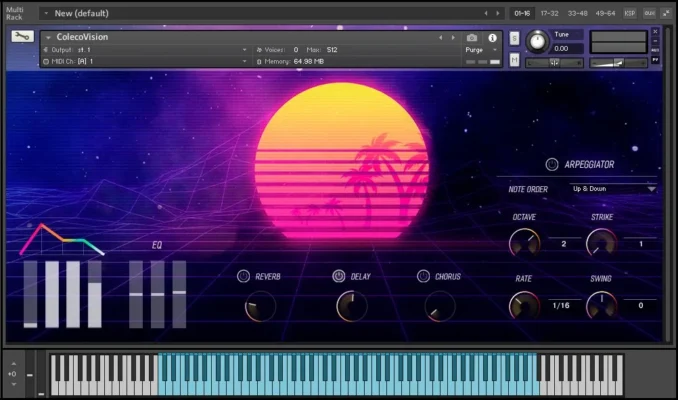This screenshot has width=678, height=400.
Task: Click the third EQ band slider
Action: click(179, 294)
